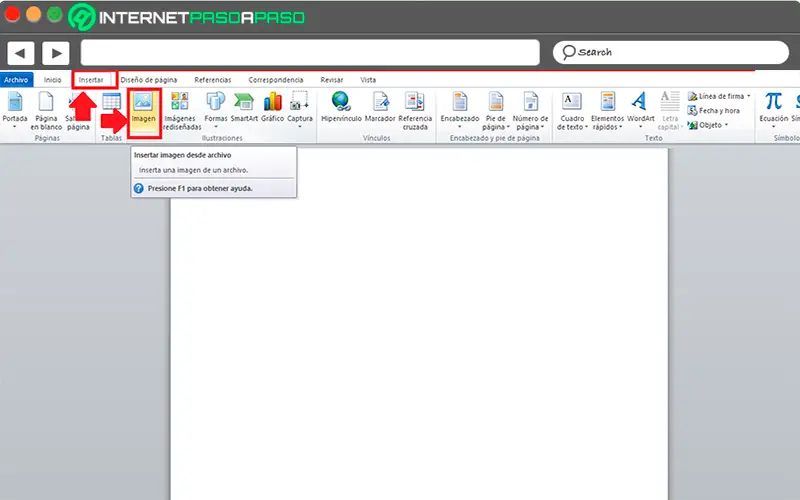Open Número de página options
Image resolution: width=800 pixels, height=500 pixels.
pos(530,111)
